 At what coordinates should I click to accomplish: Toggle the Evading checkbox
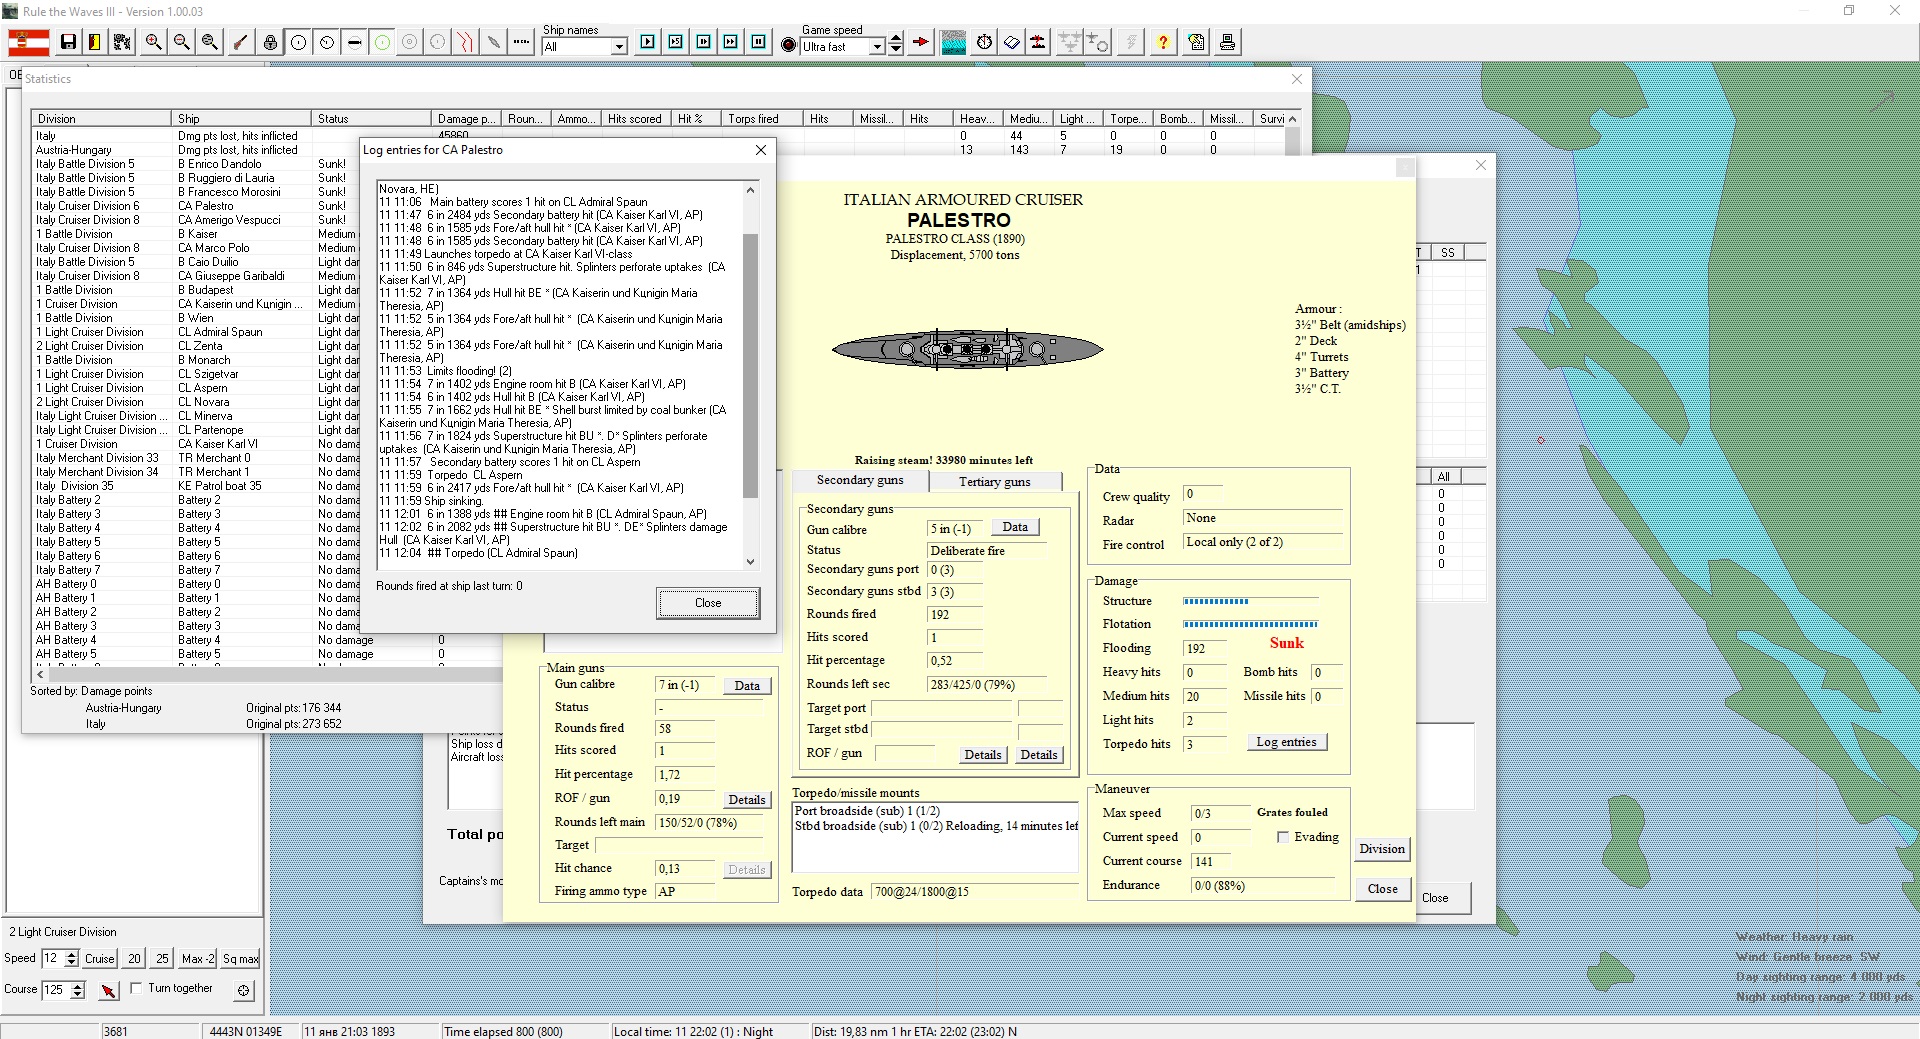[x=1283, y=837]
